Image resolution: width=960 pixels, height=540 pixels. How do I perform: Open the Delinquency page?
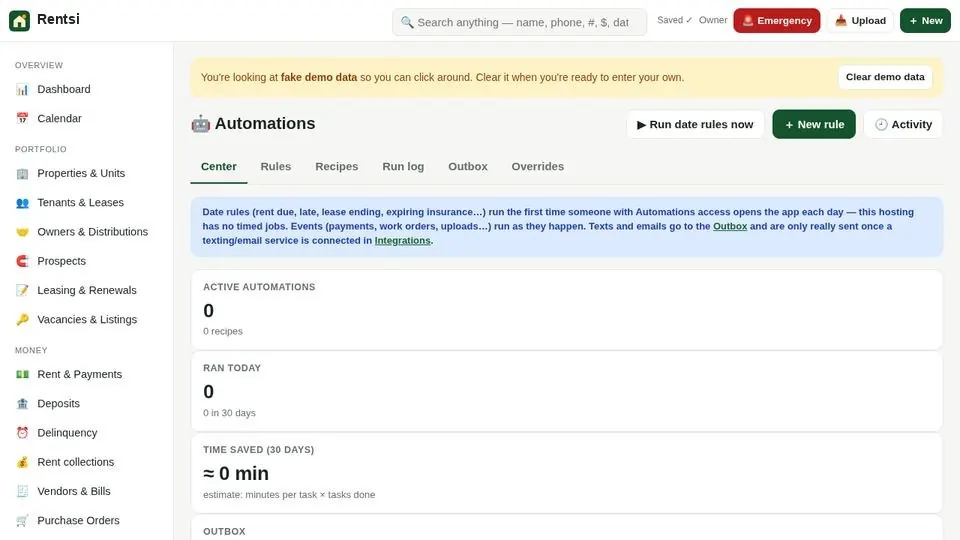click(x=86, y=433)
